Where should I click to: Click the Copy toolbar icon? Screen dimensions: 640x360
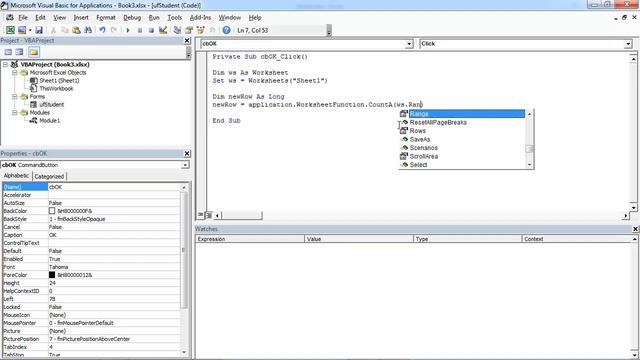(x=64, y=30)
